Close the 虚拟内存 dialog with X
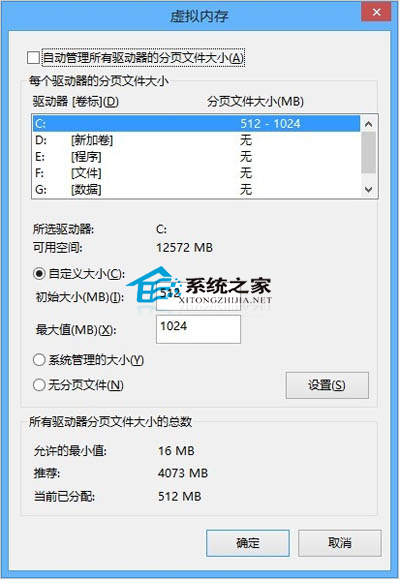 376,13
